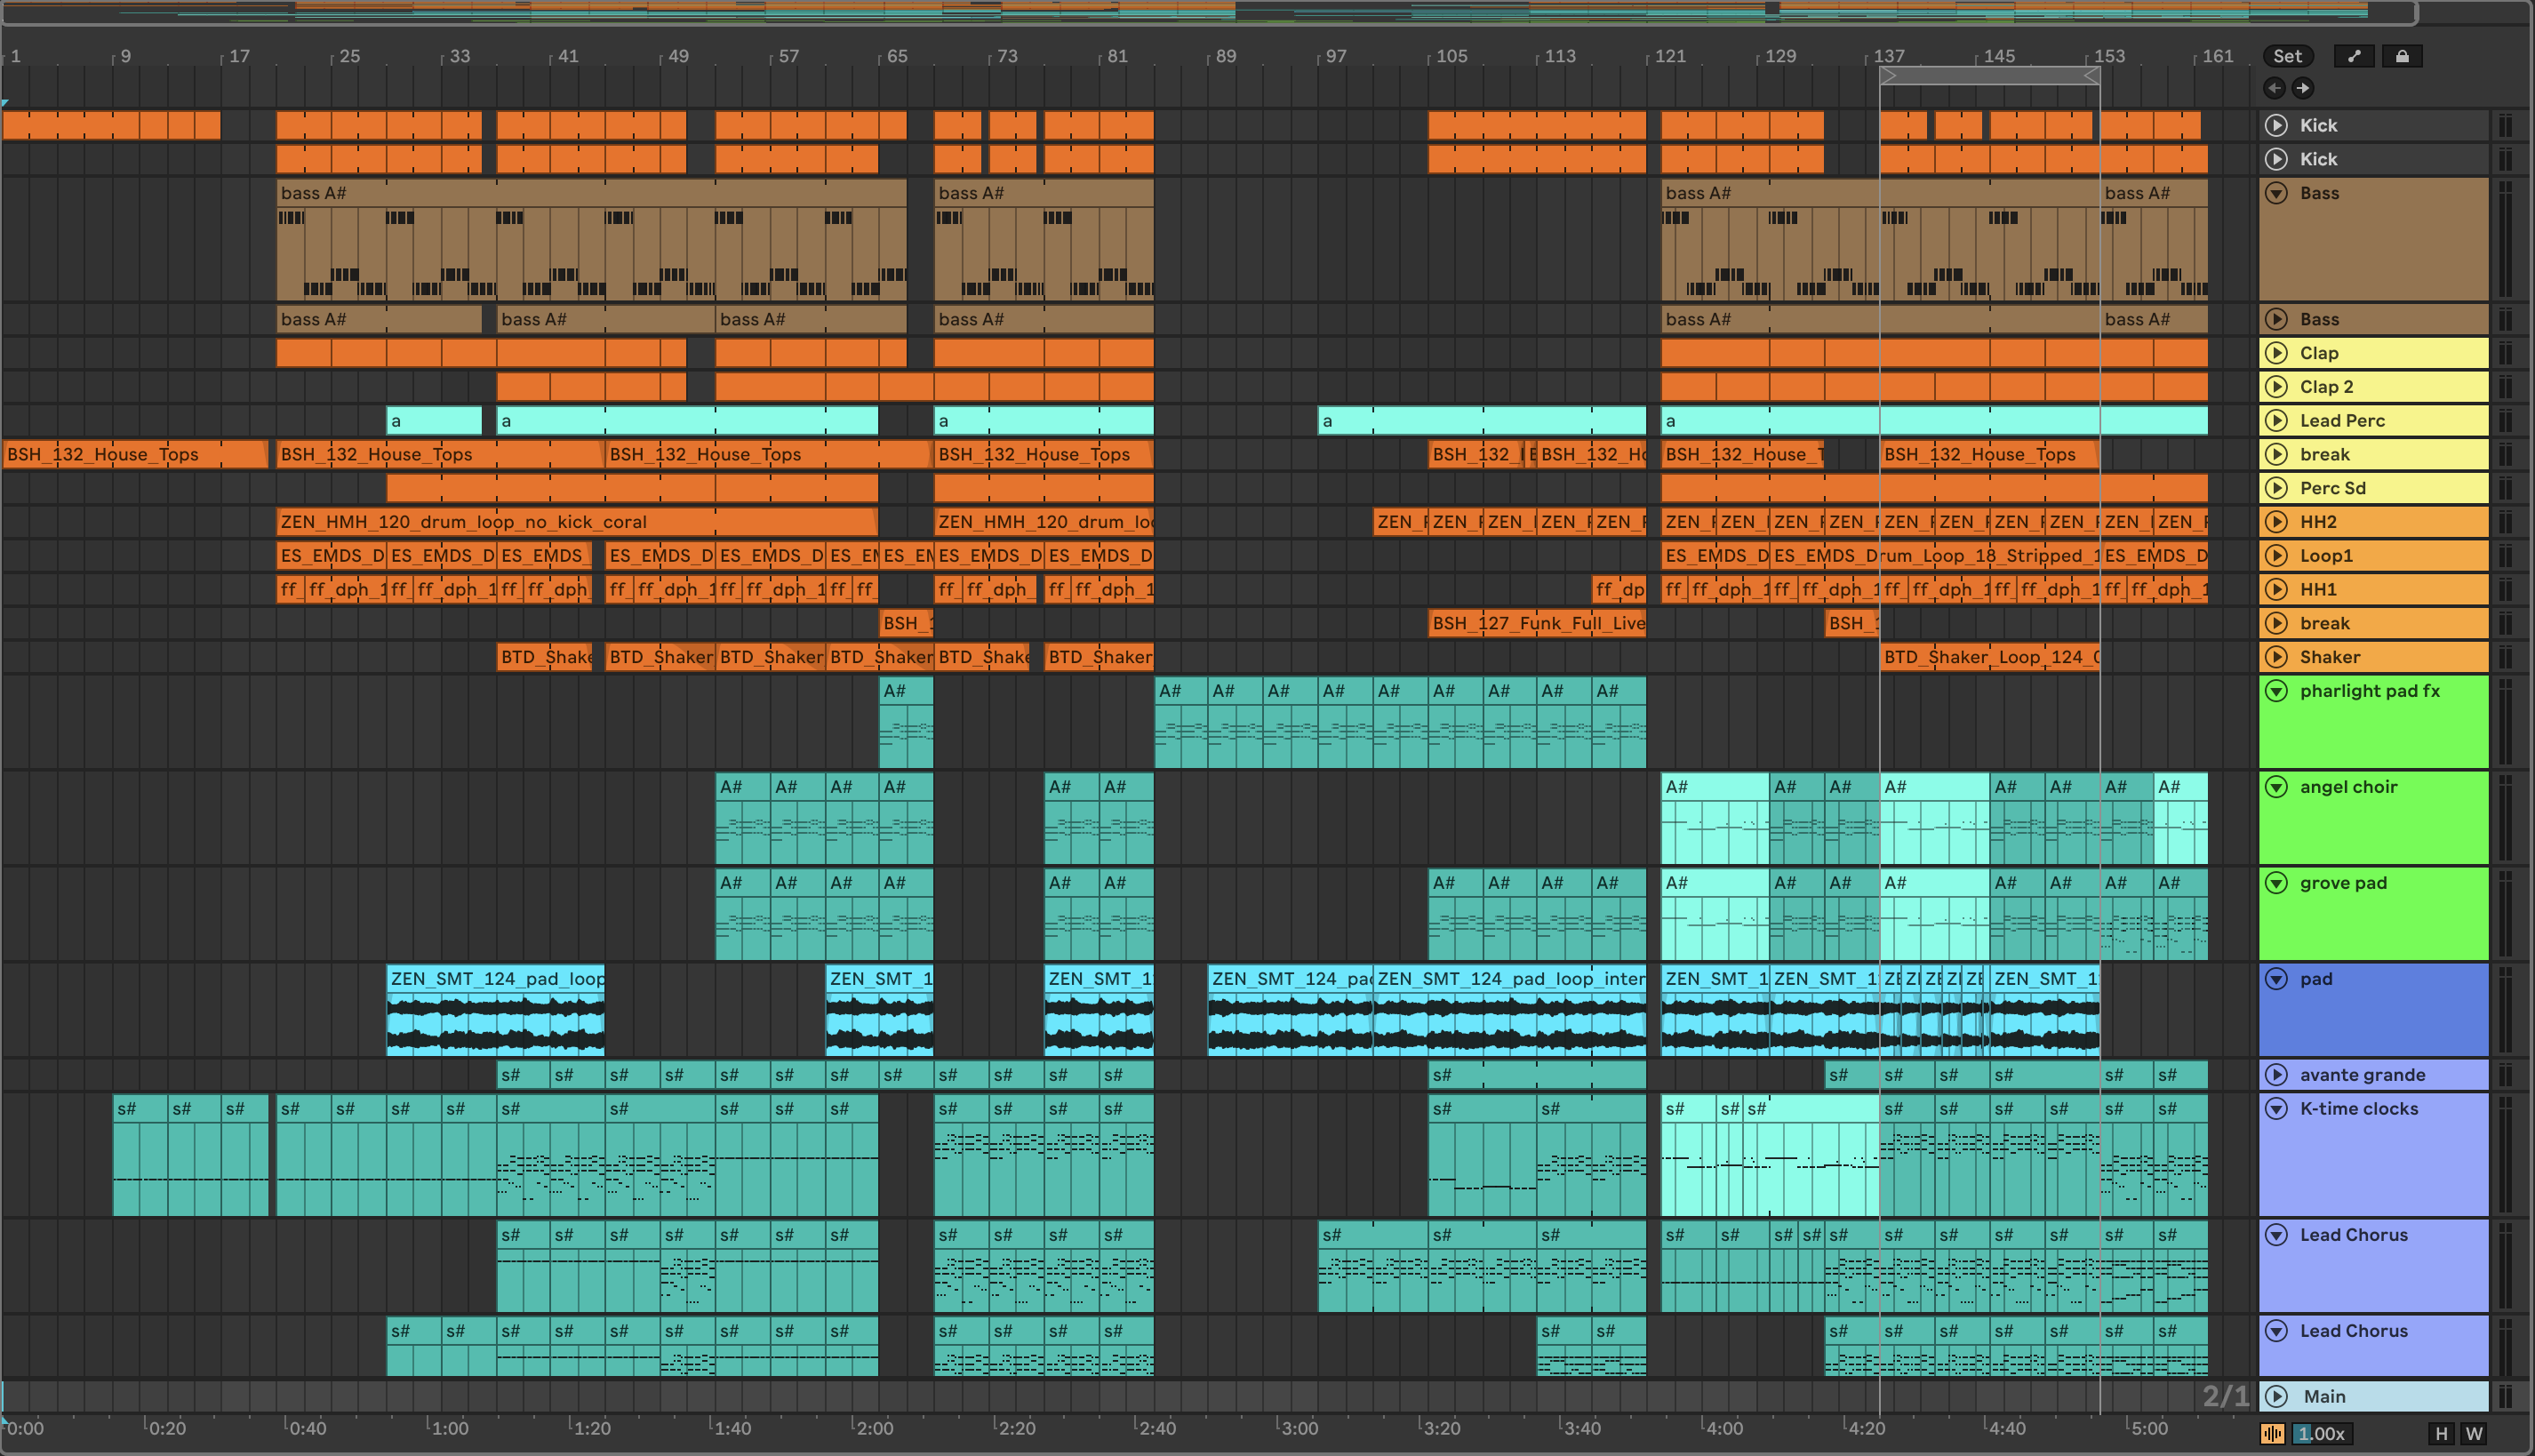This screenshot has height=1456, width=2535.
Task: Unfold the first Kick track
Action: [x=2276, y=125]
